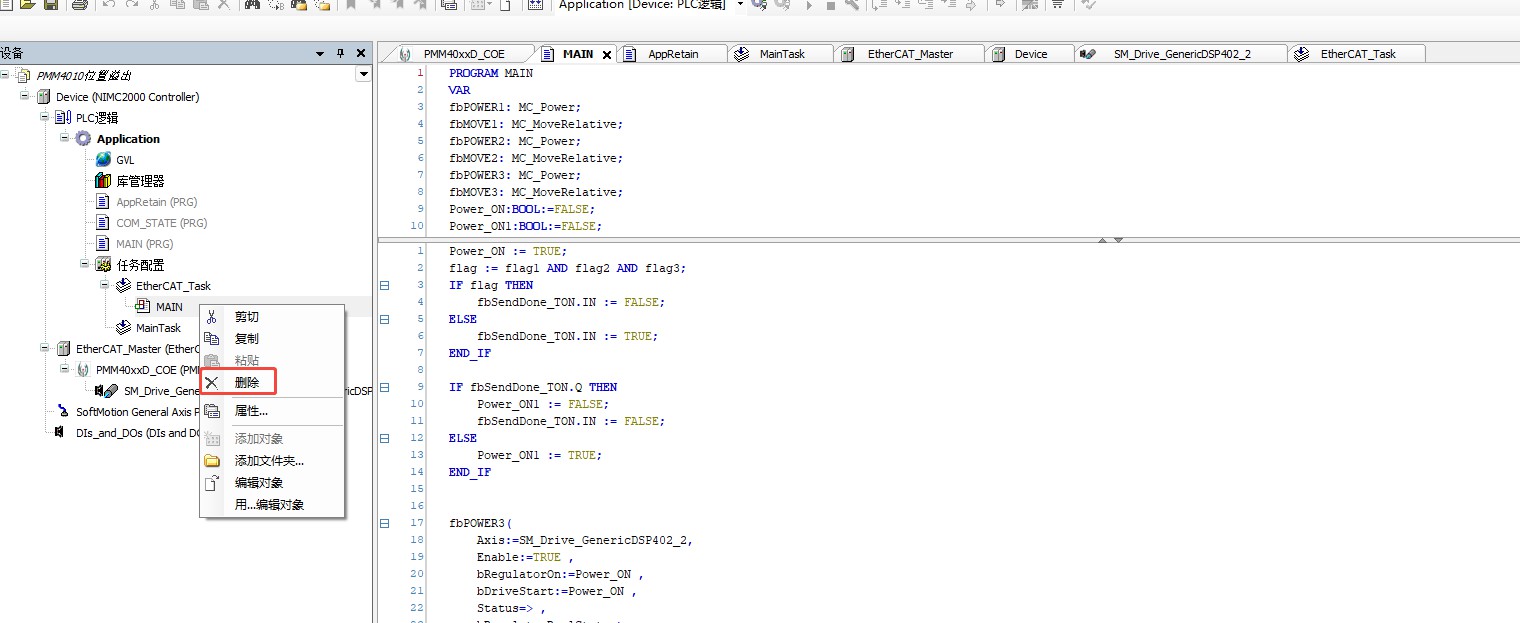Collapse the EtherCAT_Task tree node
Screen dimensions: 1520x623
click(105, 286)
